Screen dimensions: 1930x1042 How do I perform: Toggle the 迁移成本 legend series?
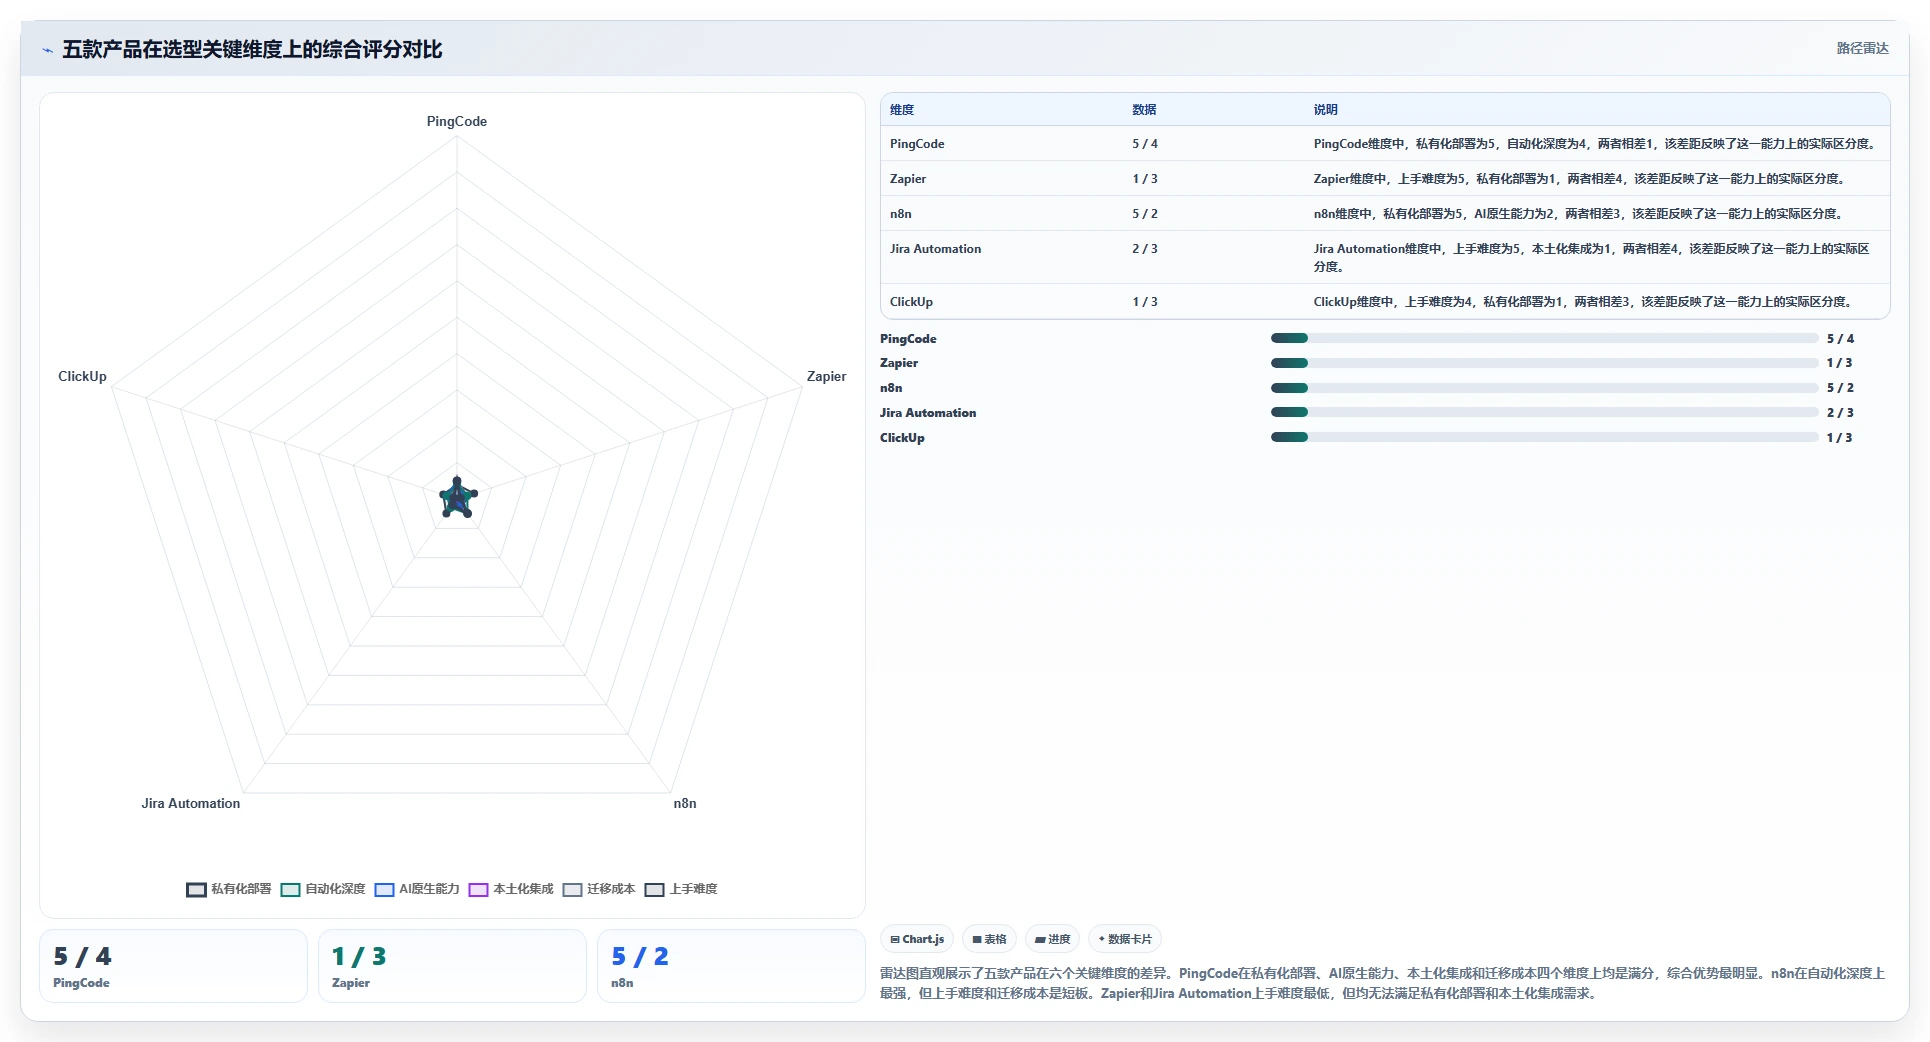point(599,889)
